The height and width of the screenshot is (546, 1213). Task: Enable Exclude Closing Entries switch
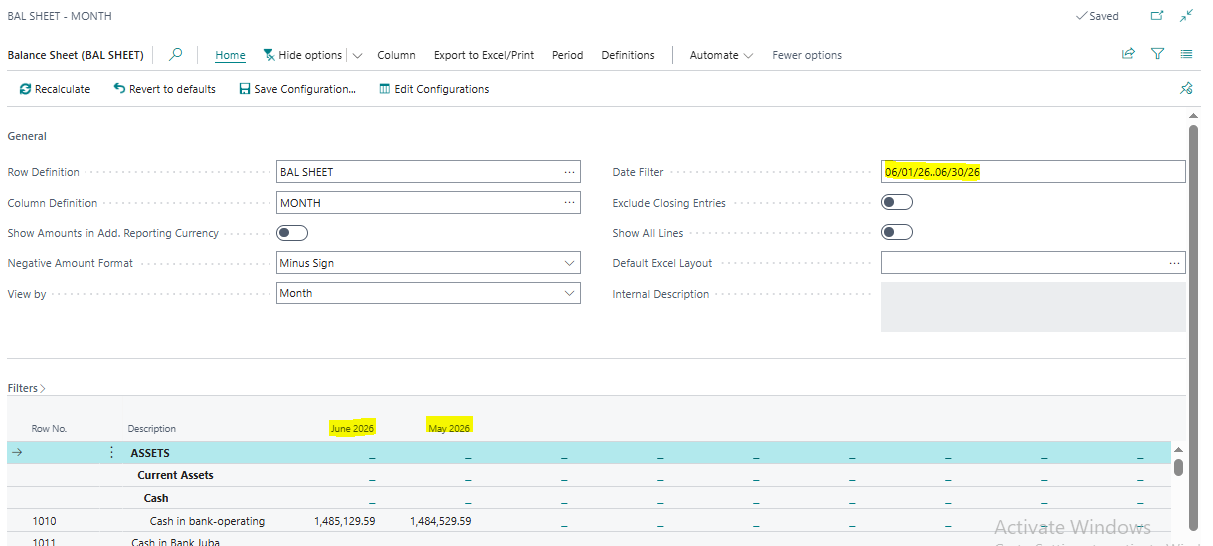tap(897, 202)
